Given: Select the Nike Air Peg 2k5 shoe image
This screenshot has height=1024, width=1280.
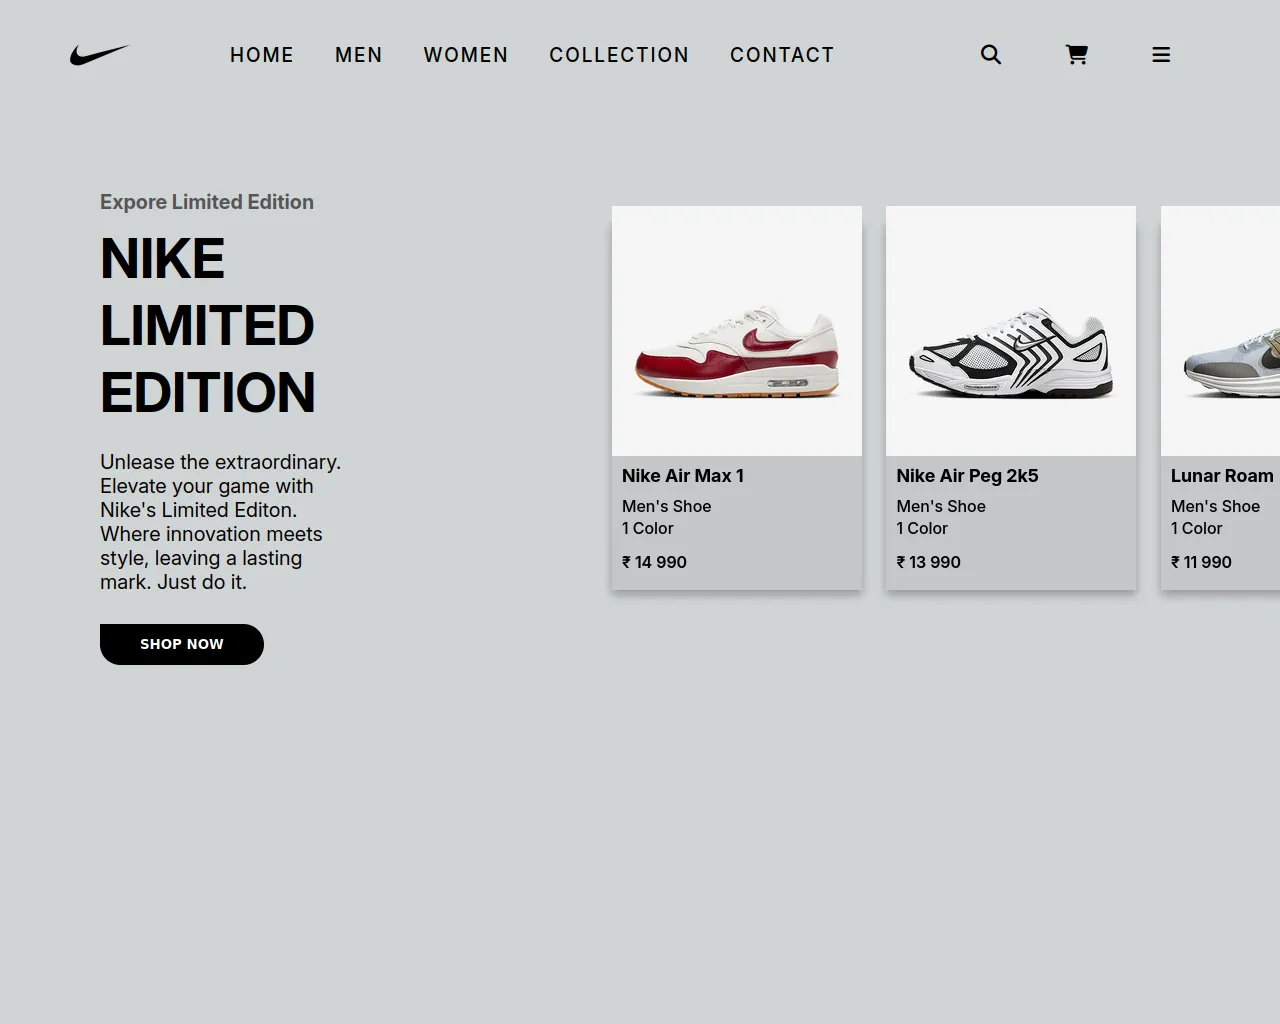Looking at the screenshot, I should pyautogui.click(x=1011, y=331).
